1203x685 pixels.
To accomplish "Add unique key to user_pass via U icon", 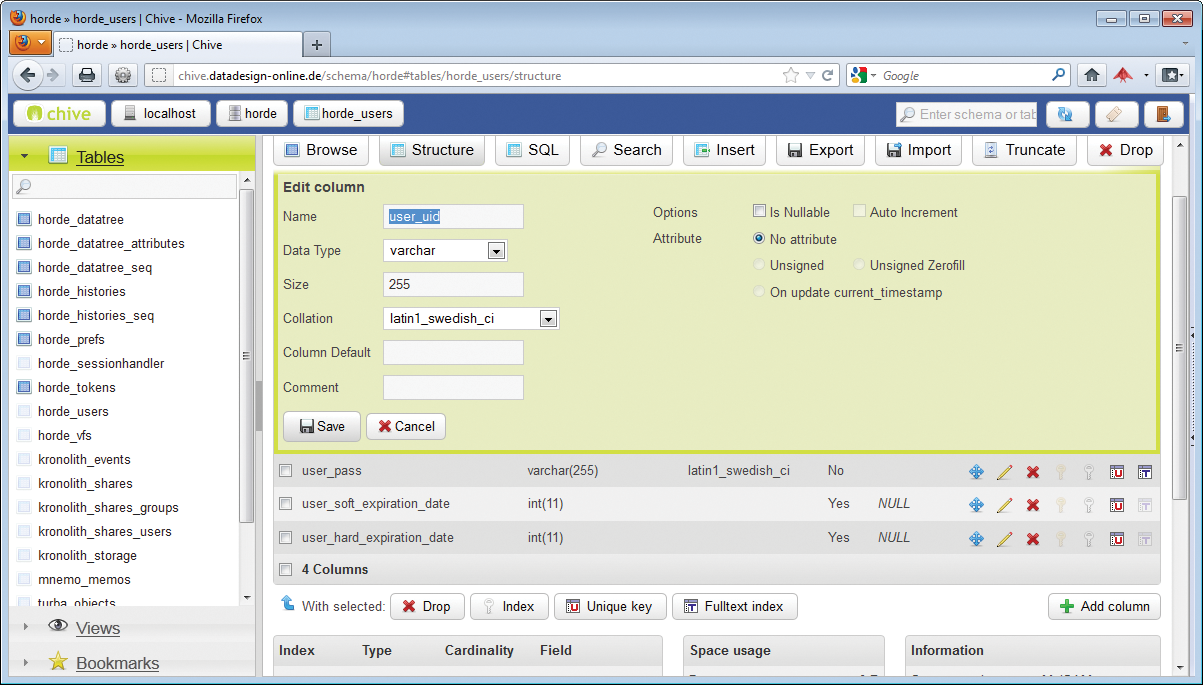I will tap(1117, 471).
